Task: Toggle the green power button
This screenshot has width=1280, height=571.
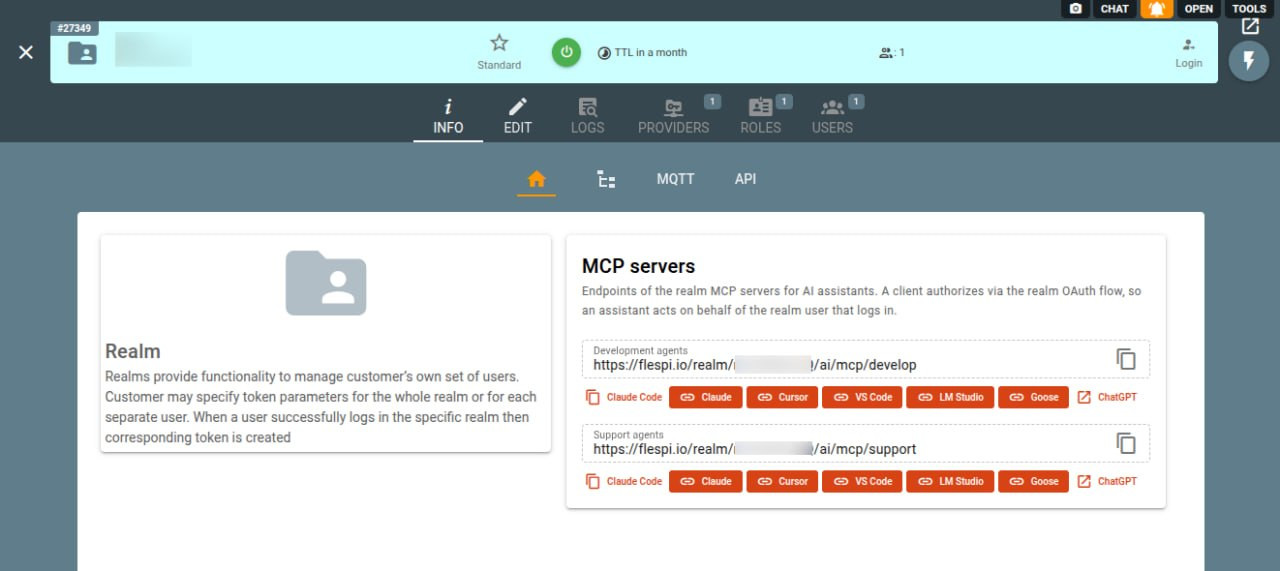Action: coord(566,52)
